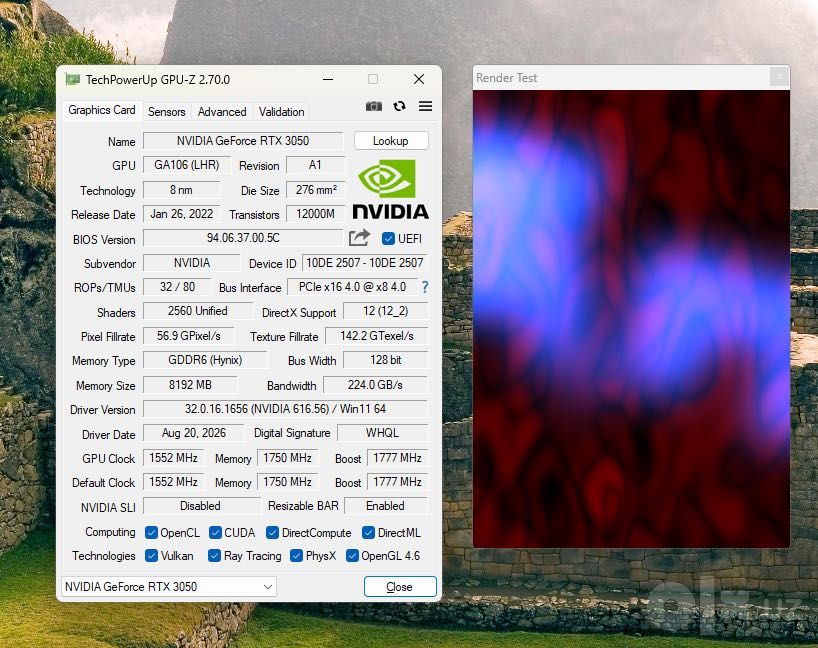The height and width of the screenshot is (648, 818).
Task: Switch to the Sensors tab
Action: point(166,112)
